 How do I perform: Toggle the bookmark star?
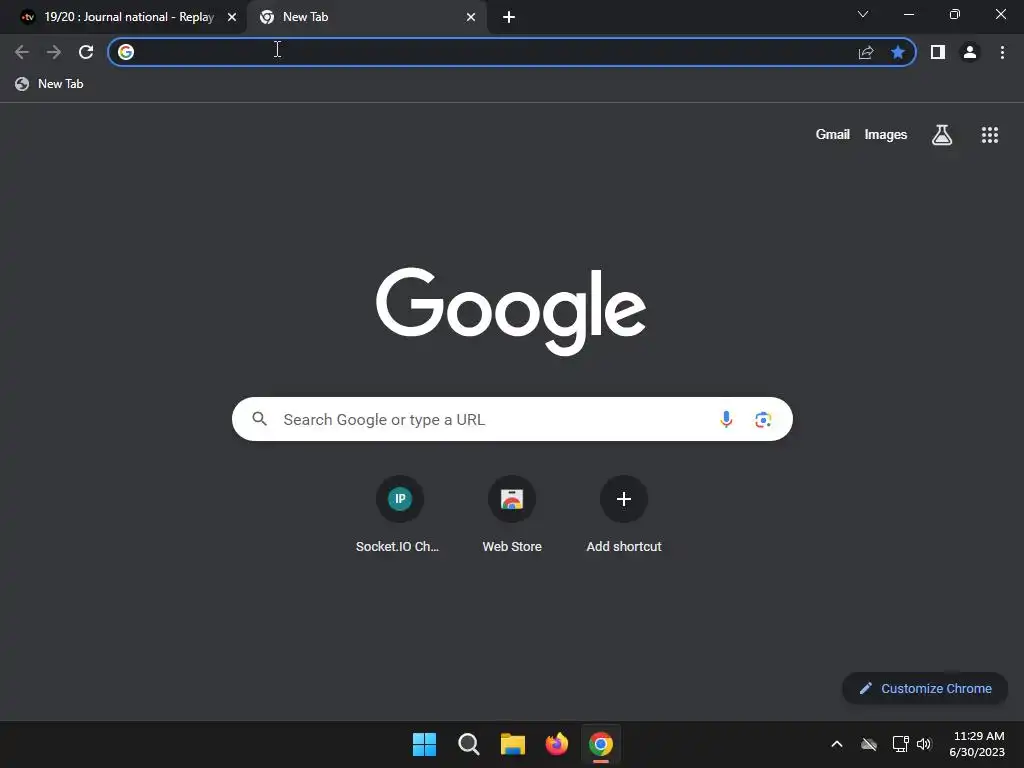(x=898, y=52)
